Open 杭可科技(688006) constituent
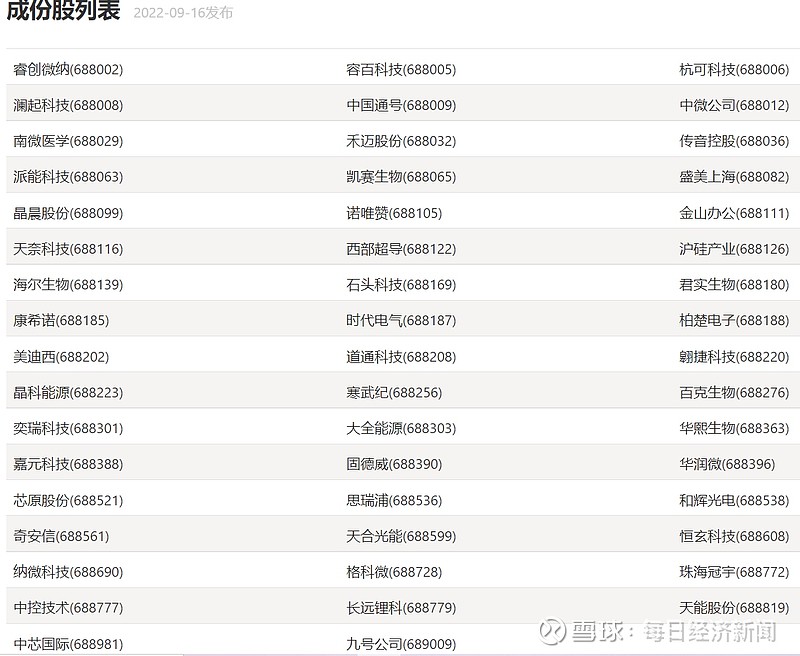The height and width of the screenshot is (656, 800). 734,69
